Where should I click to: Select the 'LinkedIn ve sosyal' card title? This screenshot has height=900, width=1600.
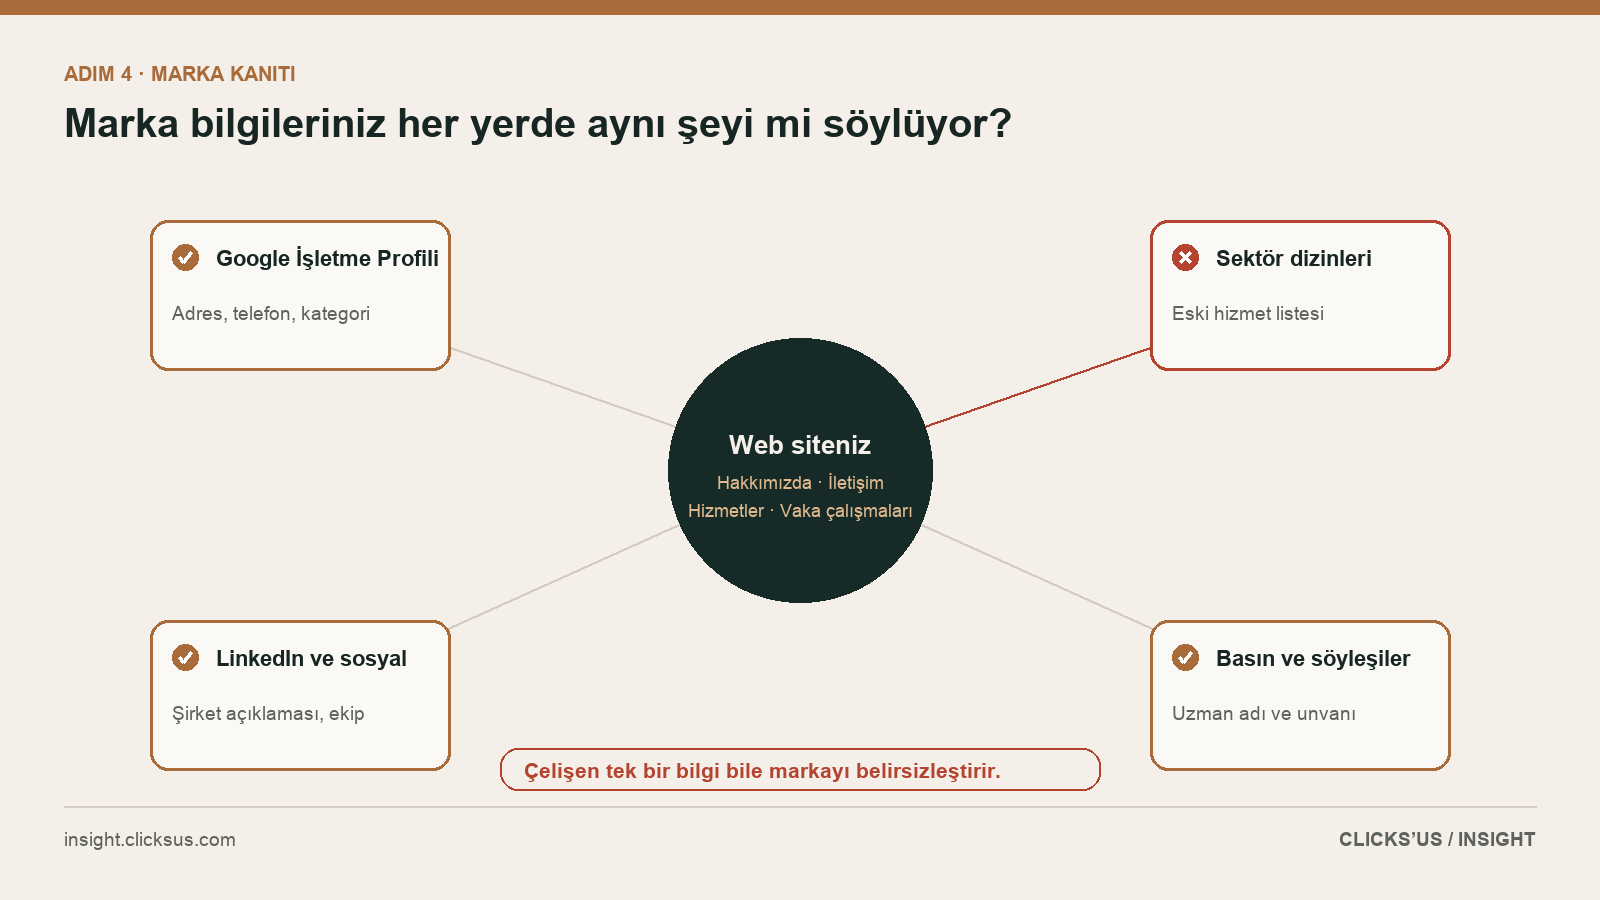(311, 658)
